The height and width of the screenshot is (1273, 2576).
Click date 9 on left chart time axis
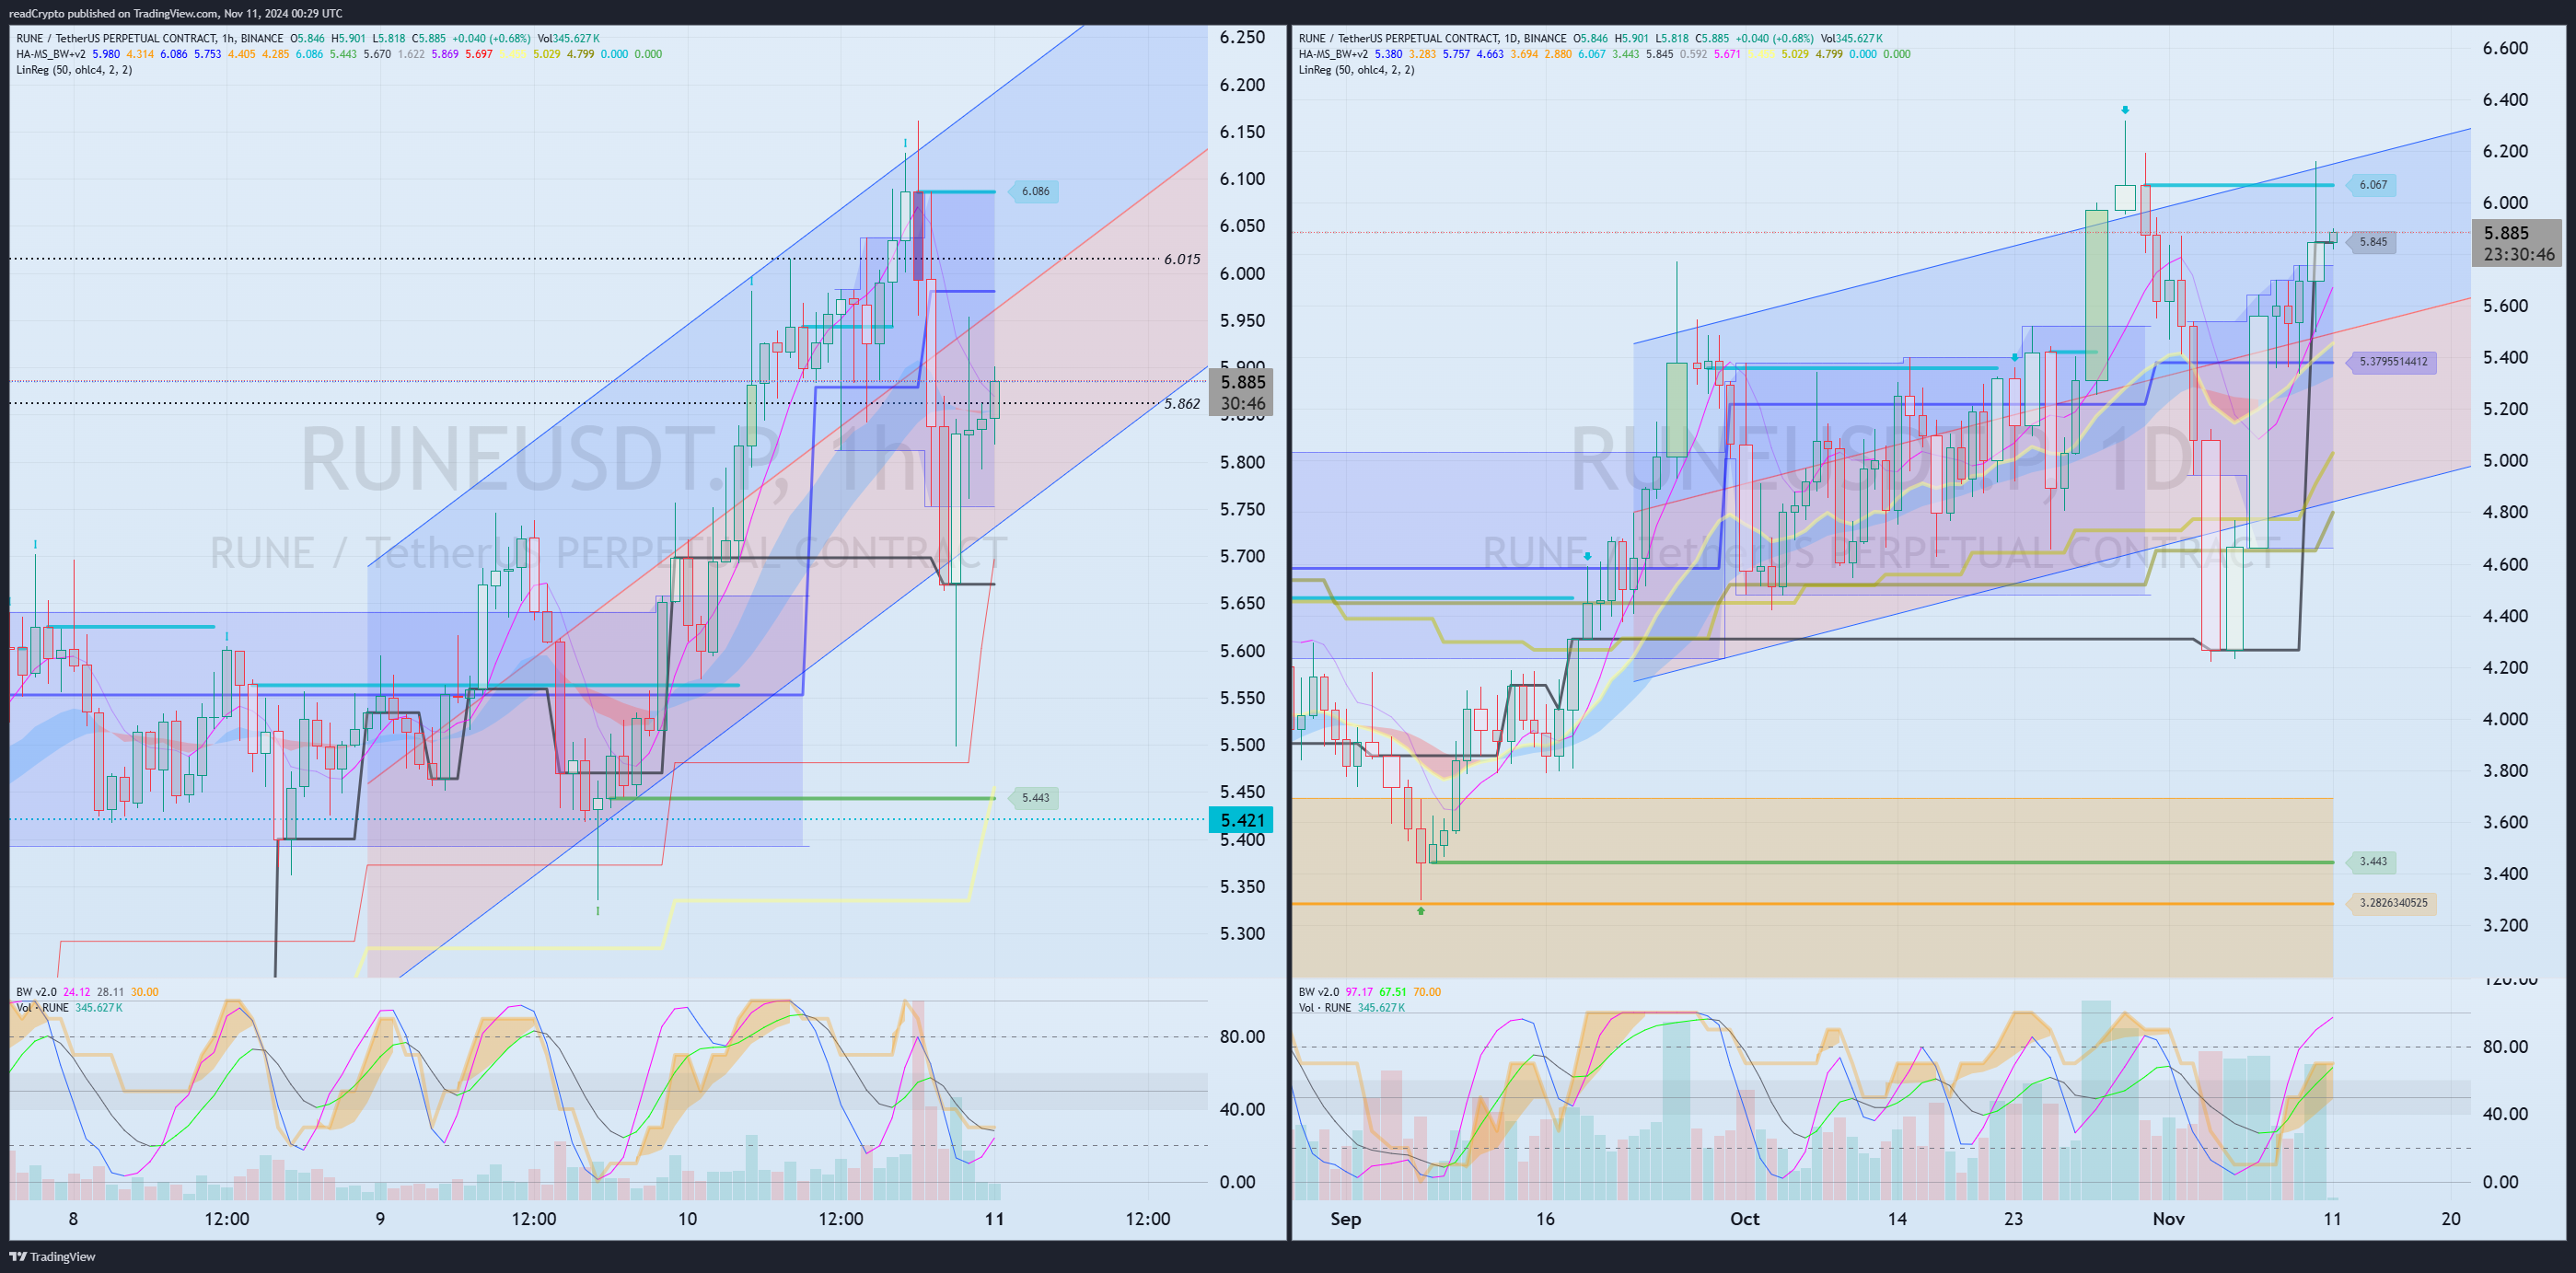[380, 1219]
